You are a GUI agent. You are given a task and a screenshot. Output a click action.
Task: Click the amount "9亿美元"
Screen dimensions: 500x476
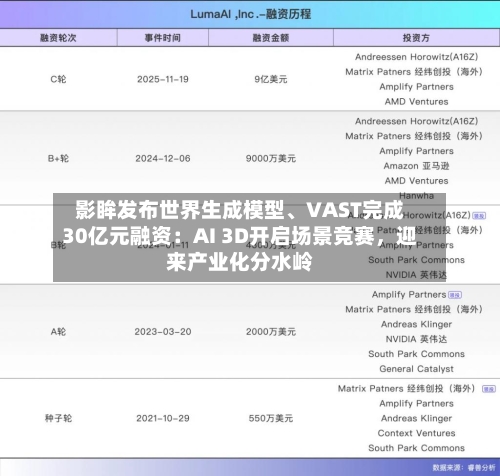(271, 79)
